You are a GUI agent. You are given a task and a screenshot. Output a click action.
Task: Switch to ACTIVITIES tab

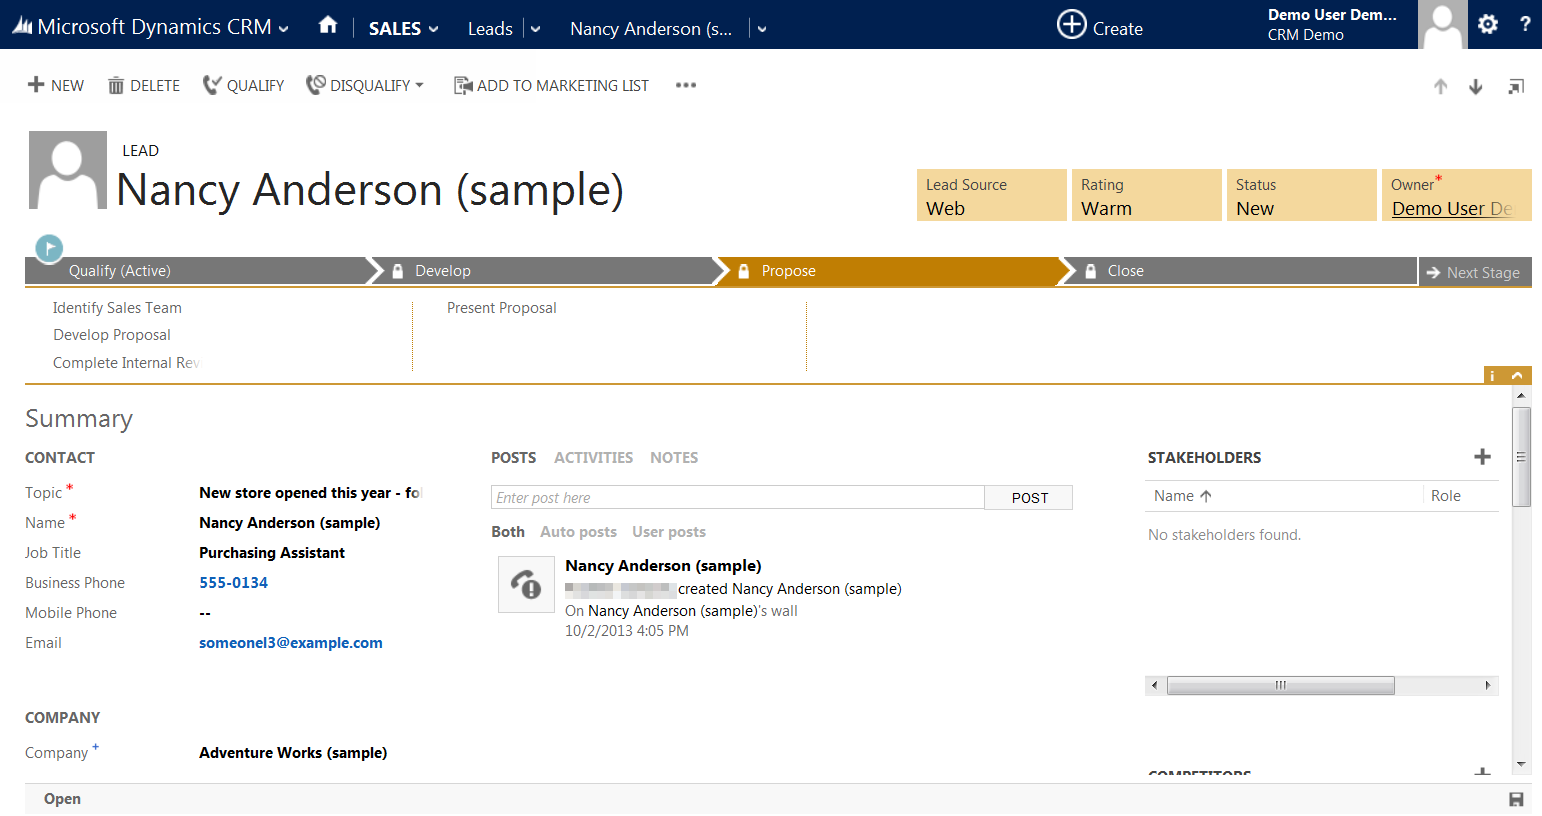[593, 457]
